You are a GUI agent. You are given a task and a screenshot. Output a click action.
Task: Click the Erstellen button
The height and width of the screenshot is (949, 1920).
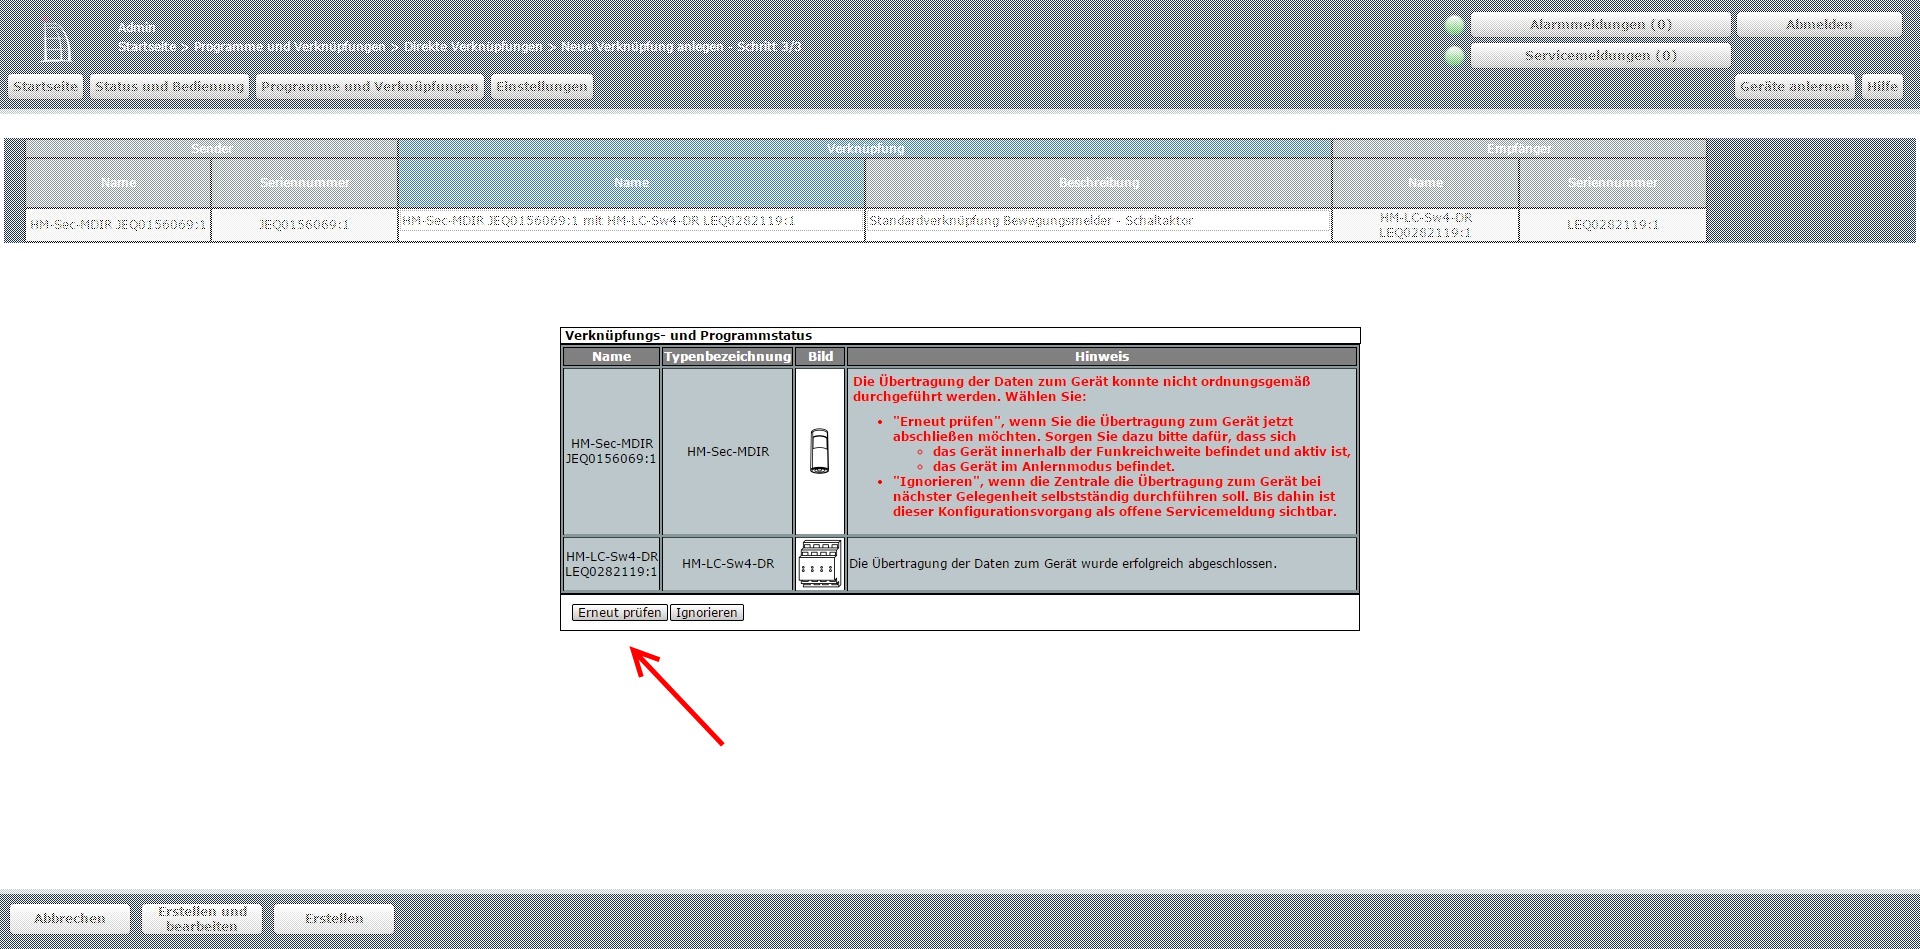click(334, 918)
